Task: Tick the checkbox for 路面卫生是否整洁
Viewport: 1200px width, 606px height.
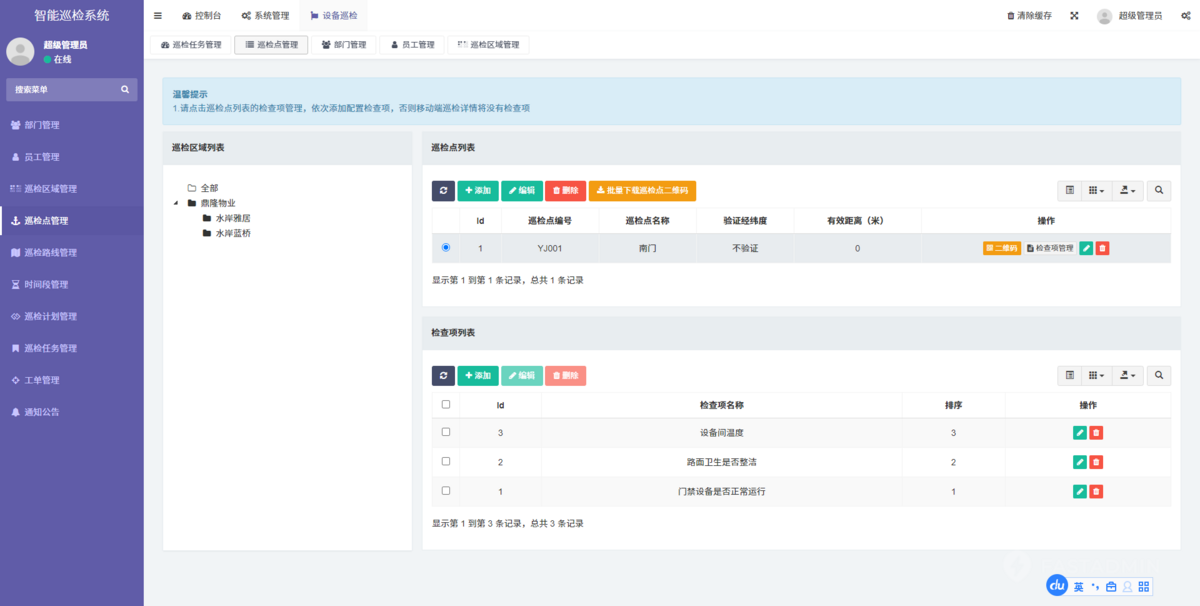Action: click(446, 462)
